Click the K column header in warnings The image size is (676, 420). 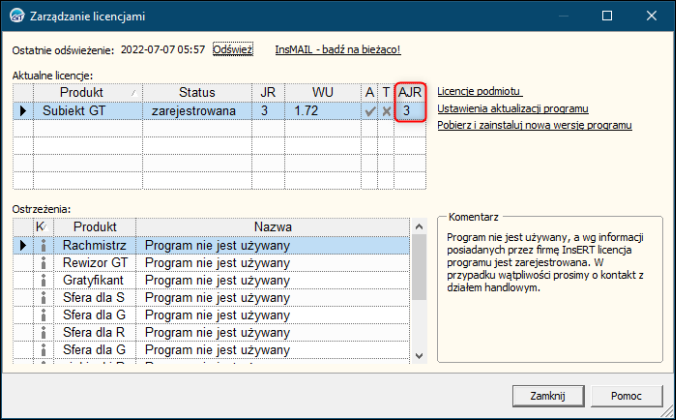point(43,227)
